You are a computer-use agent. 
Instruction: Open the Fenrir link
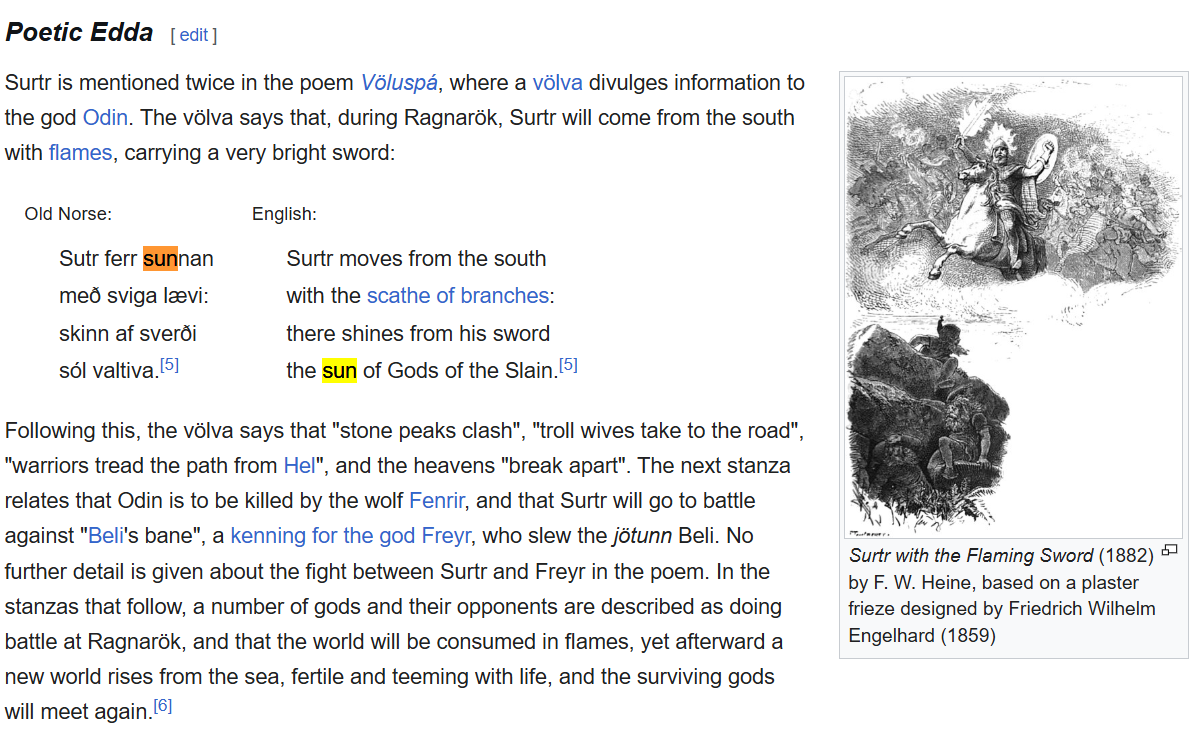click(x=436, y=500)
